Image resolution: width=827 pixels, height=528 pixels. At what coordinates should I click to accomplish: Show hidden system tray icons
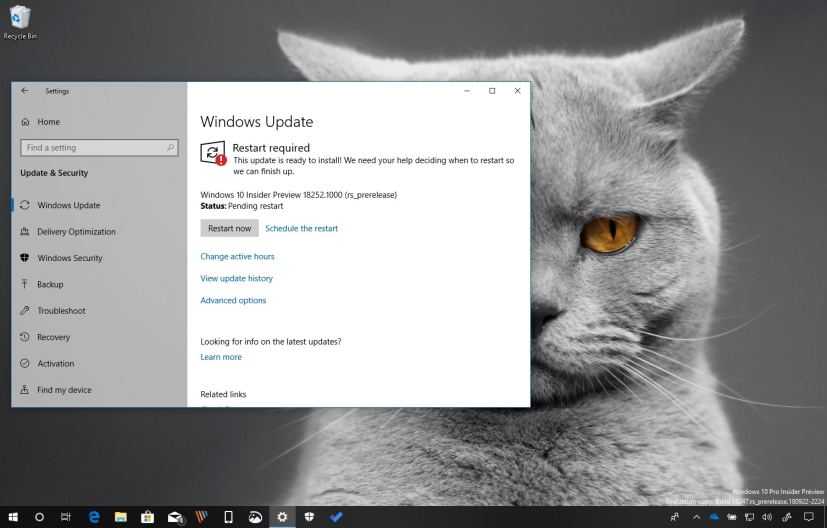tap(696, 517)
